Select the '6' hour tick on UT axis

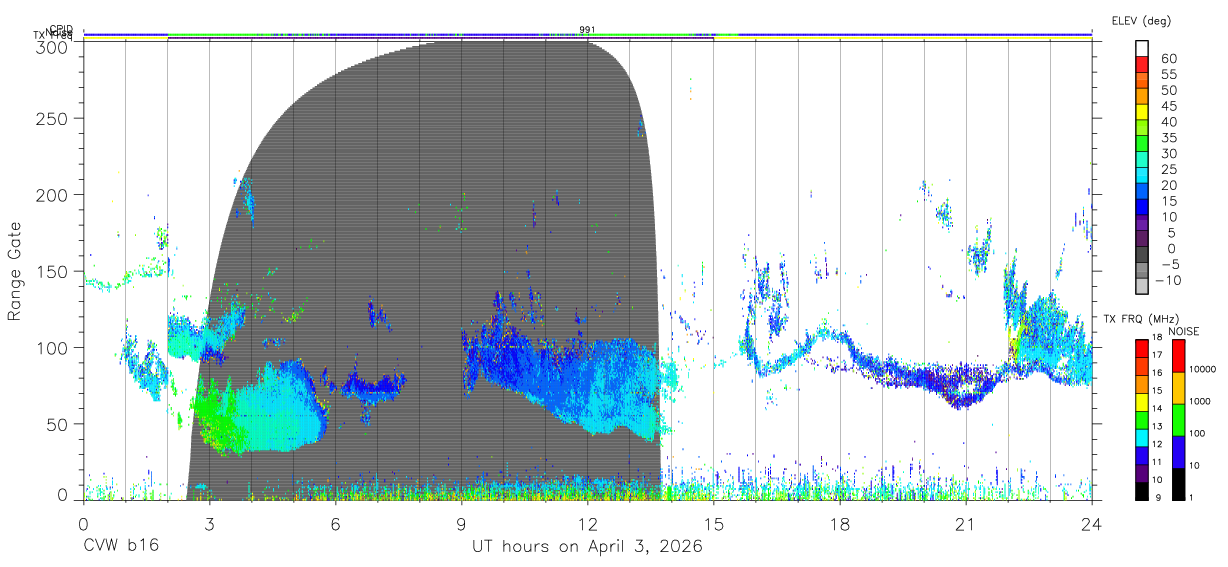[x=335, y=523]
